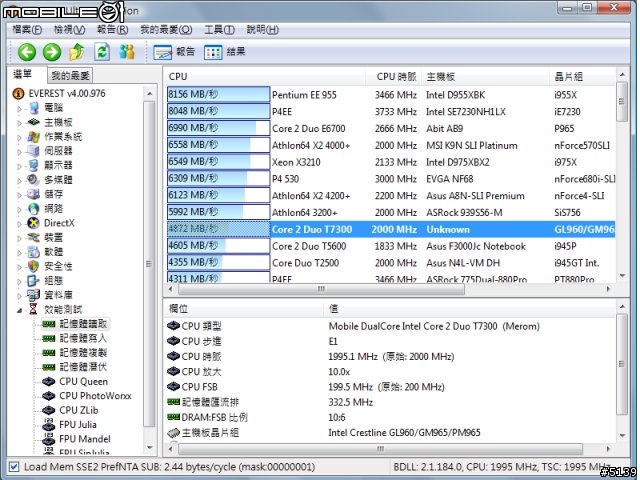The width and height of the screenshot is (640, 480).
Task: Open the 報告 report button
Action: tap(174, 52)
